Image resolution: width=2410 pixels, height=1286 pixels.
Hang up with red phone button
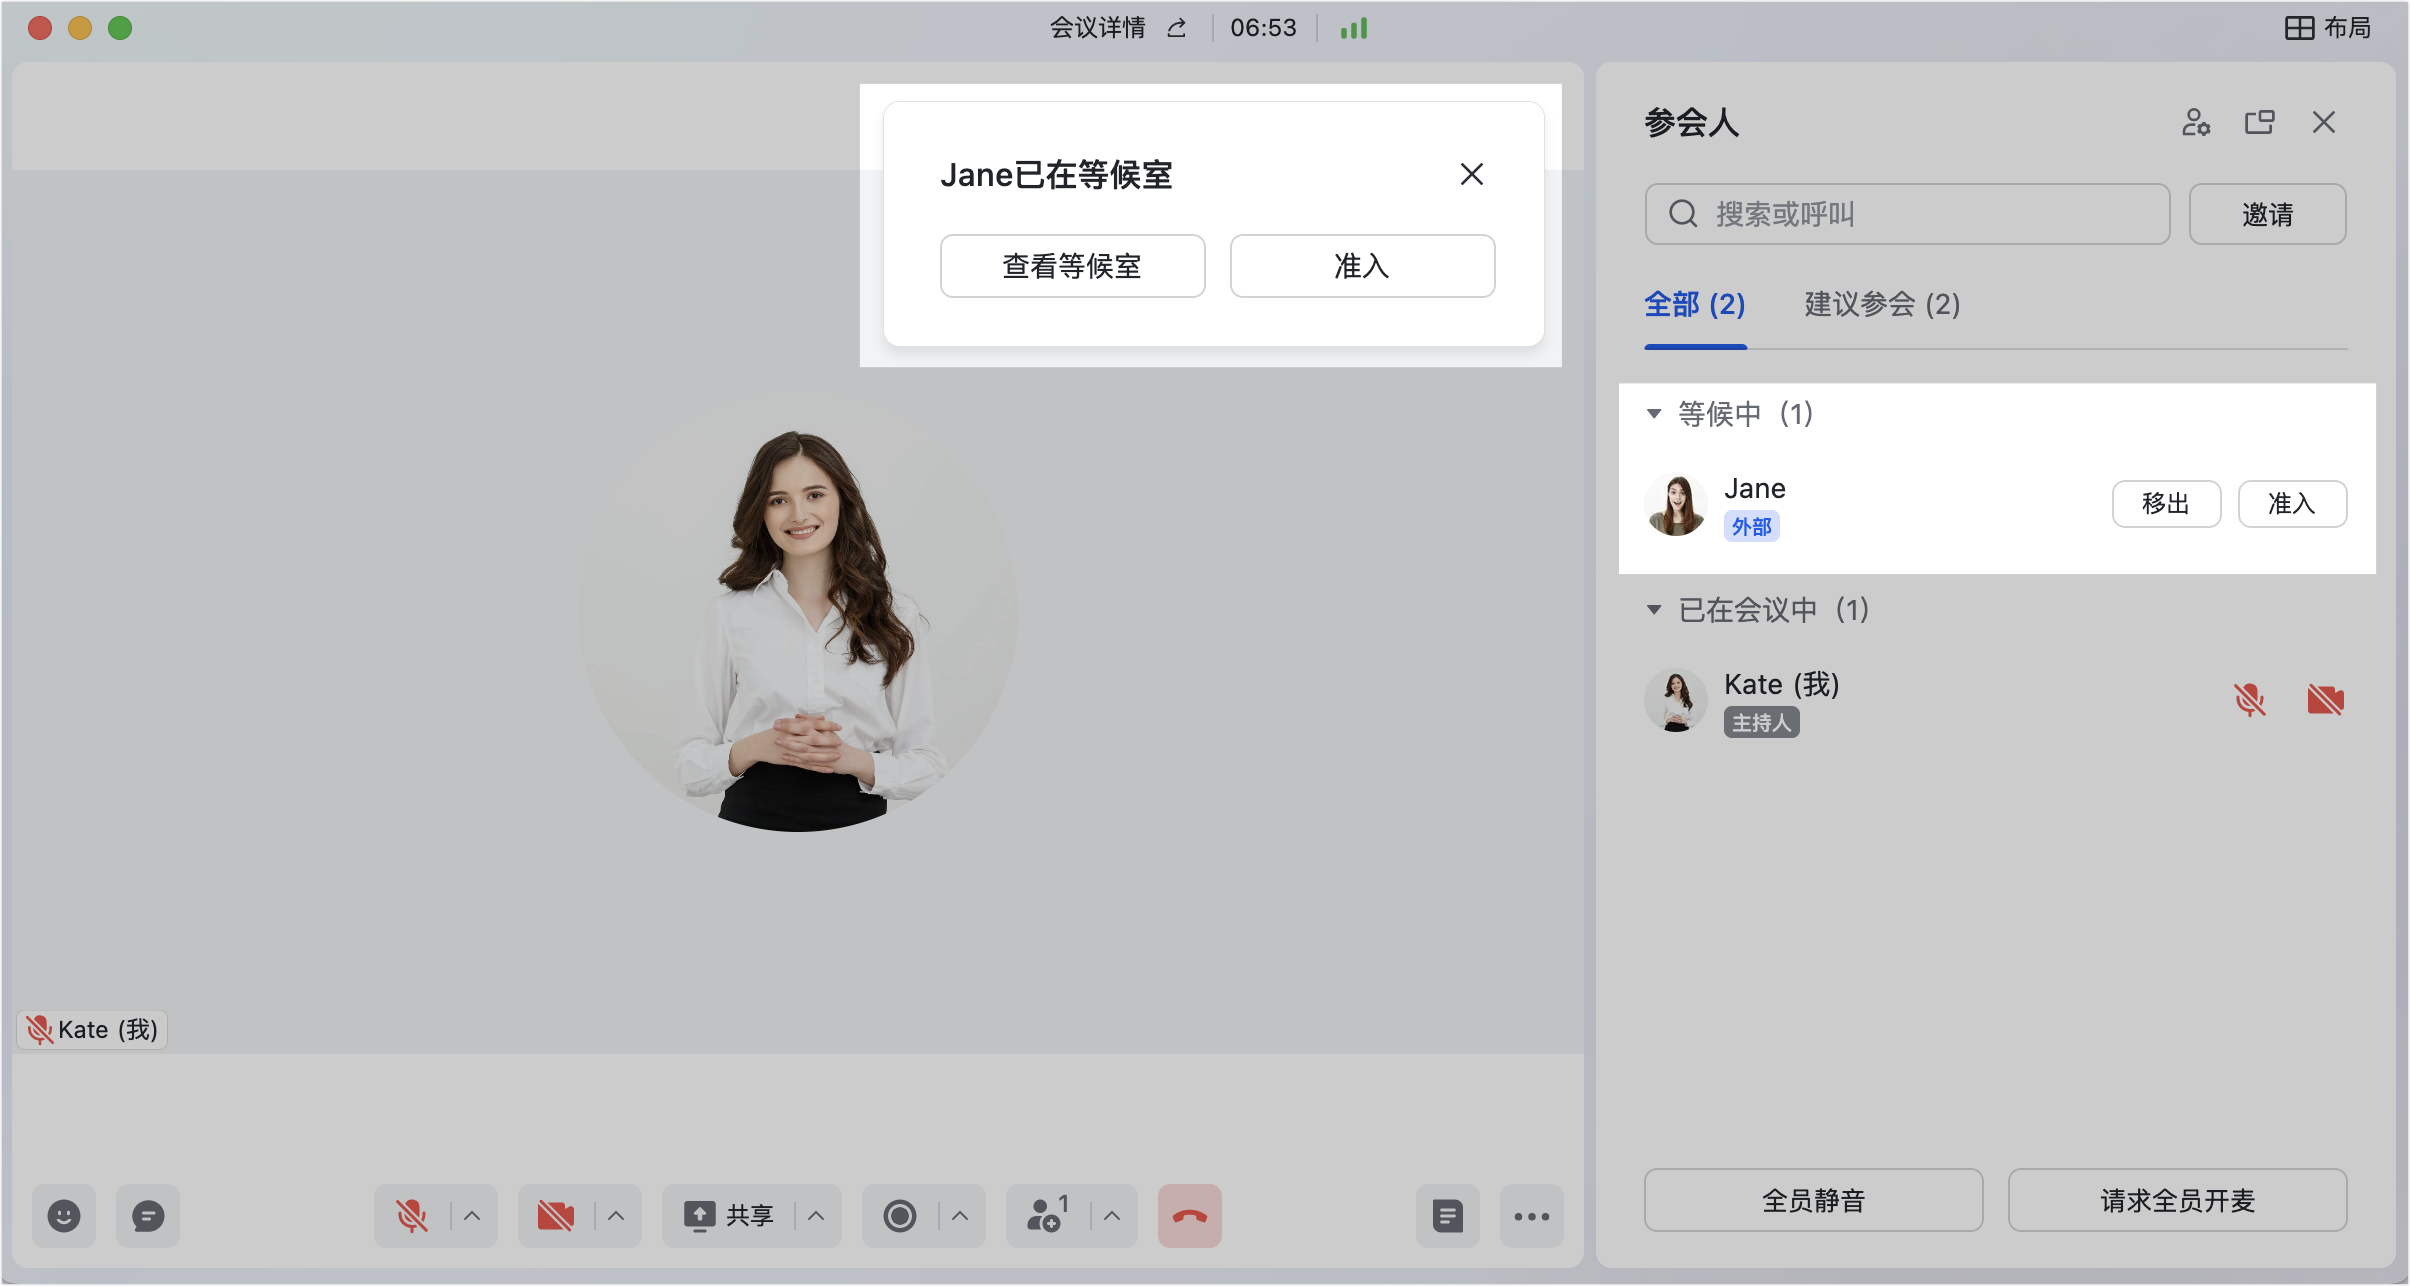pyautogui.click(x=1190, y=1216)
